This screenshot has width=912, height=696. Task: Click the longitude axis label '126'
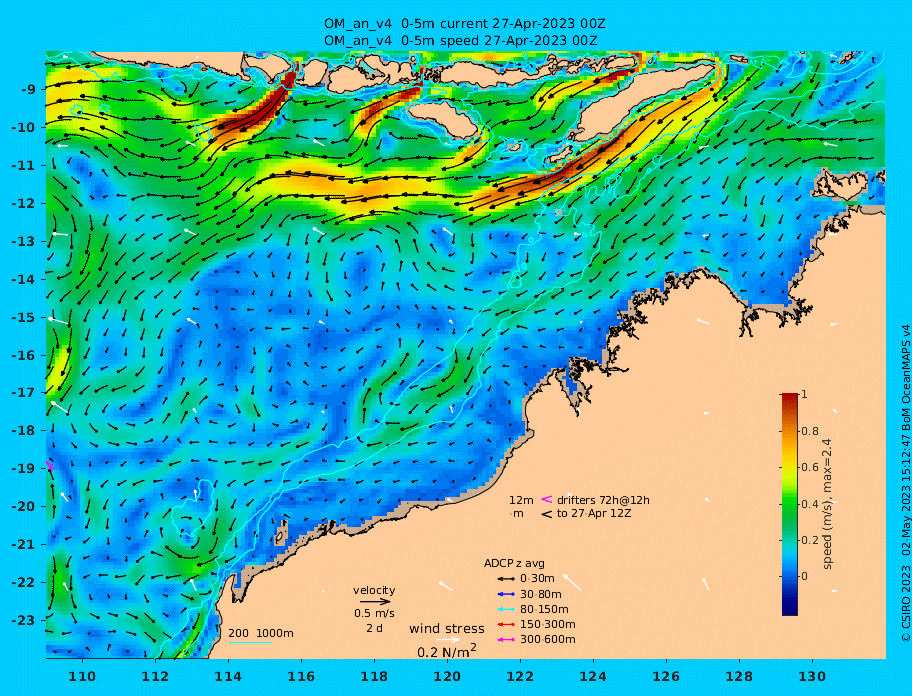[667, 676]
